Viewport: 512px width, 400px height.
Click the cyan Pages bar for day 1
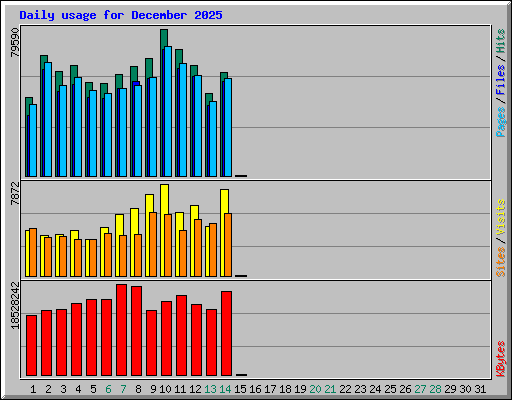[33, 140]
